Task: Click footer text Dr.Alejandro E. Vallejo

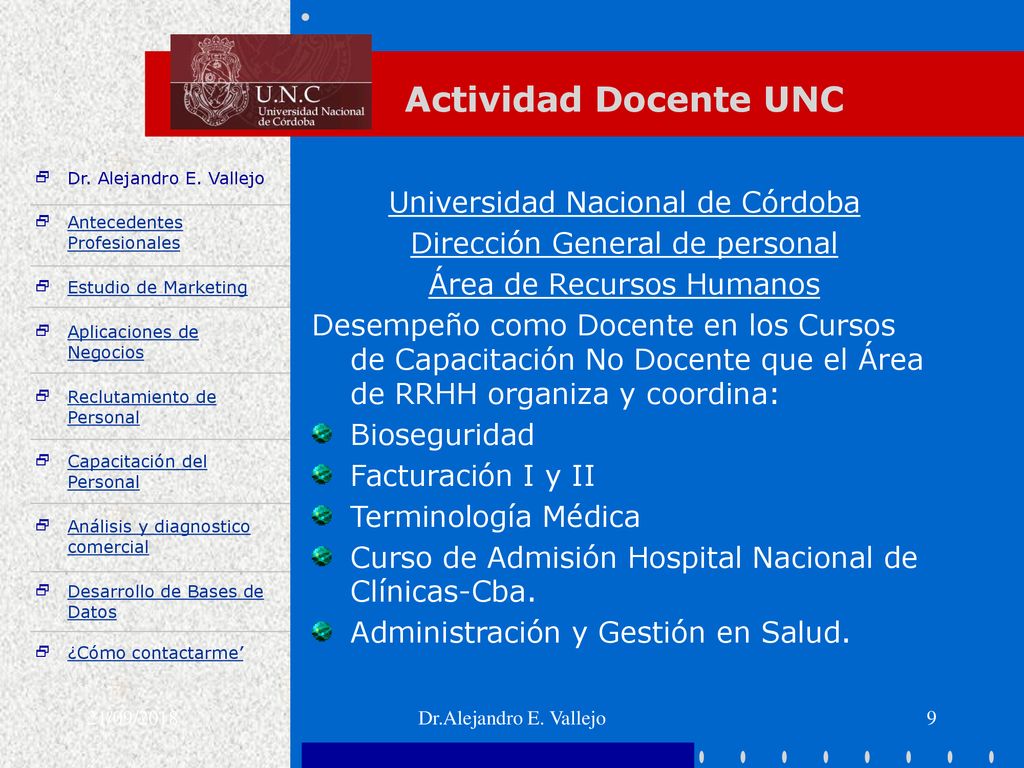Action: point(512,718)
